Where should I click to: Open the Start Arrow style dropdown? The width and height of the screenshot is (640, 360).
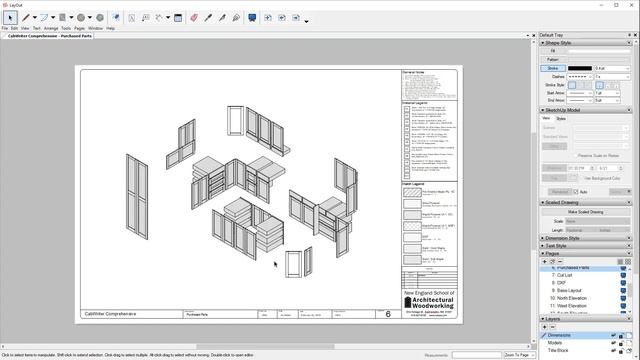pyautogui.click(x=580, y=93)
